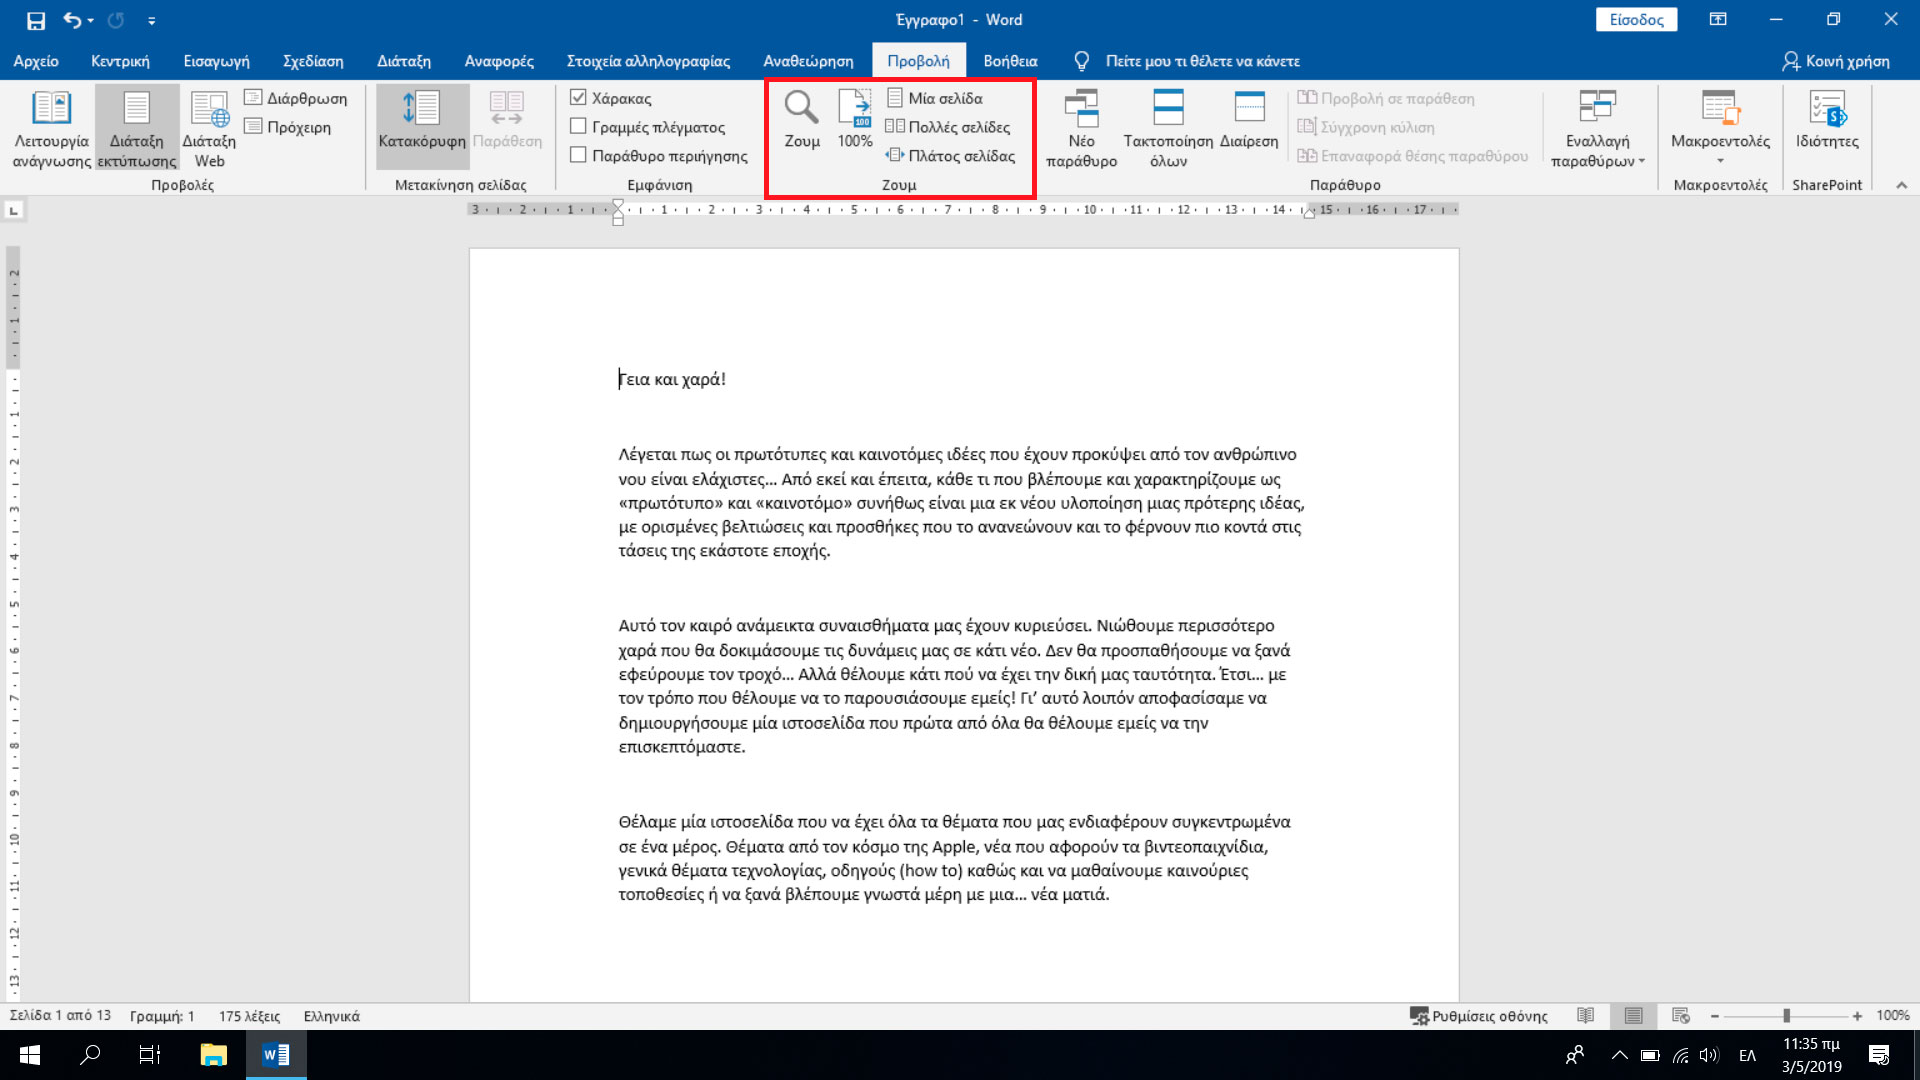Choose Μία σελίδα zoom option
The width and height of the screenshot is (1920, 1080).
[x=935, y=98]
